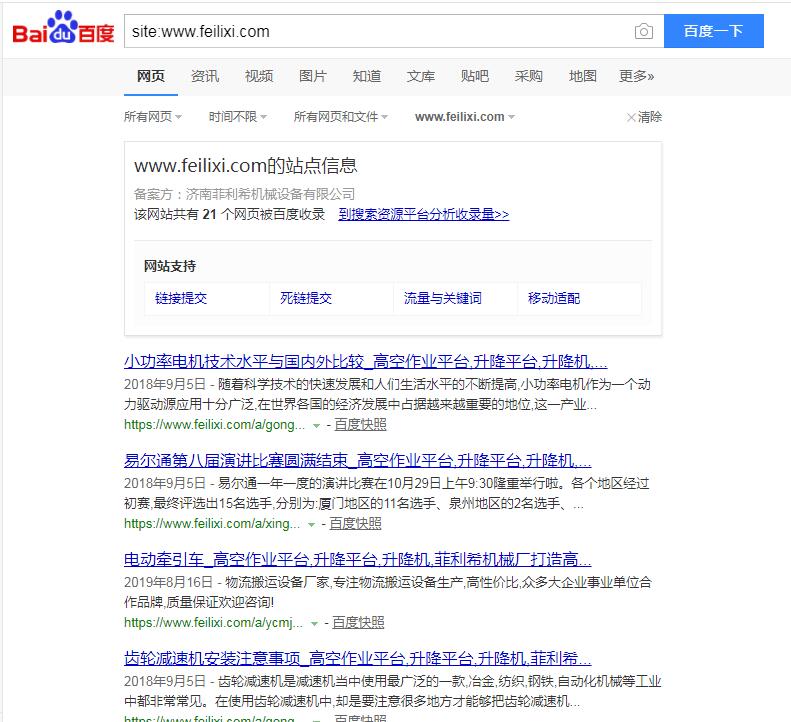Image resolution: width=791 pixels, height=722 pixels.
Task: Click URL https://www.feilixi.com/a/xing...
Action: [212, 524]
